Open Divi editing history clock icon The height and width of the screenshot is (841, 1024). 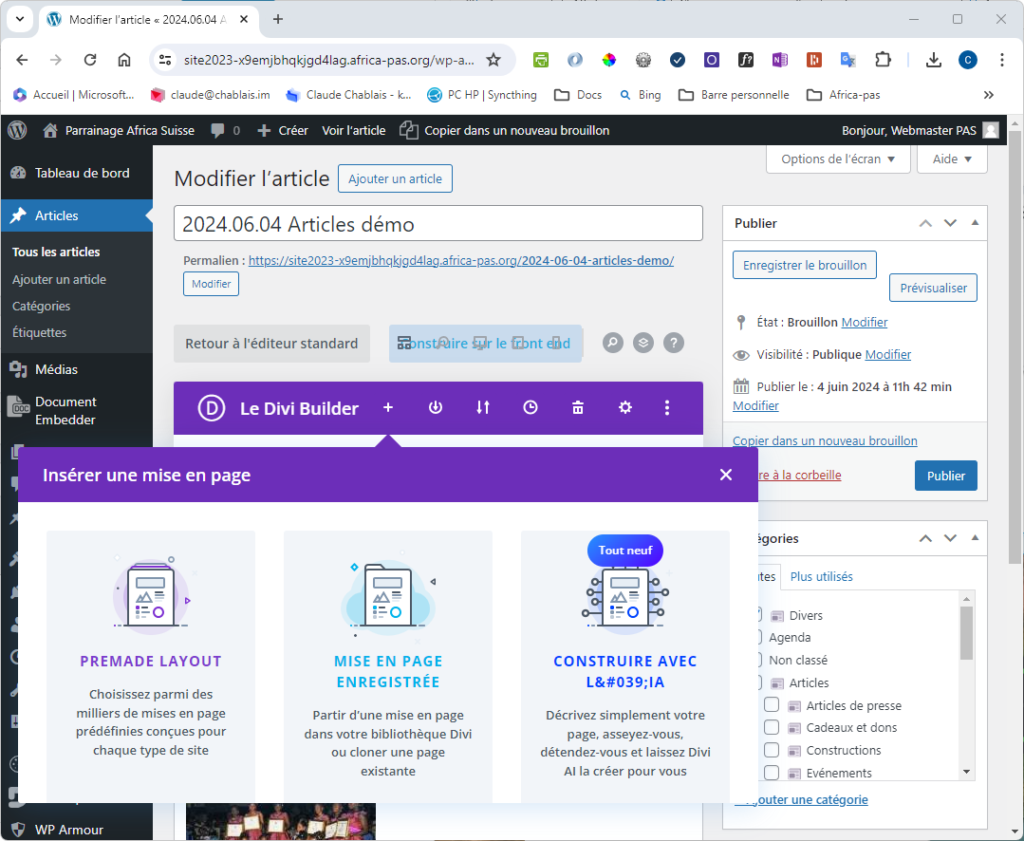[x=530, y=407]
